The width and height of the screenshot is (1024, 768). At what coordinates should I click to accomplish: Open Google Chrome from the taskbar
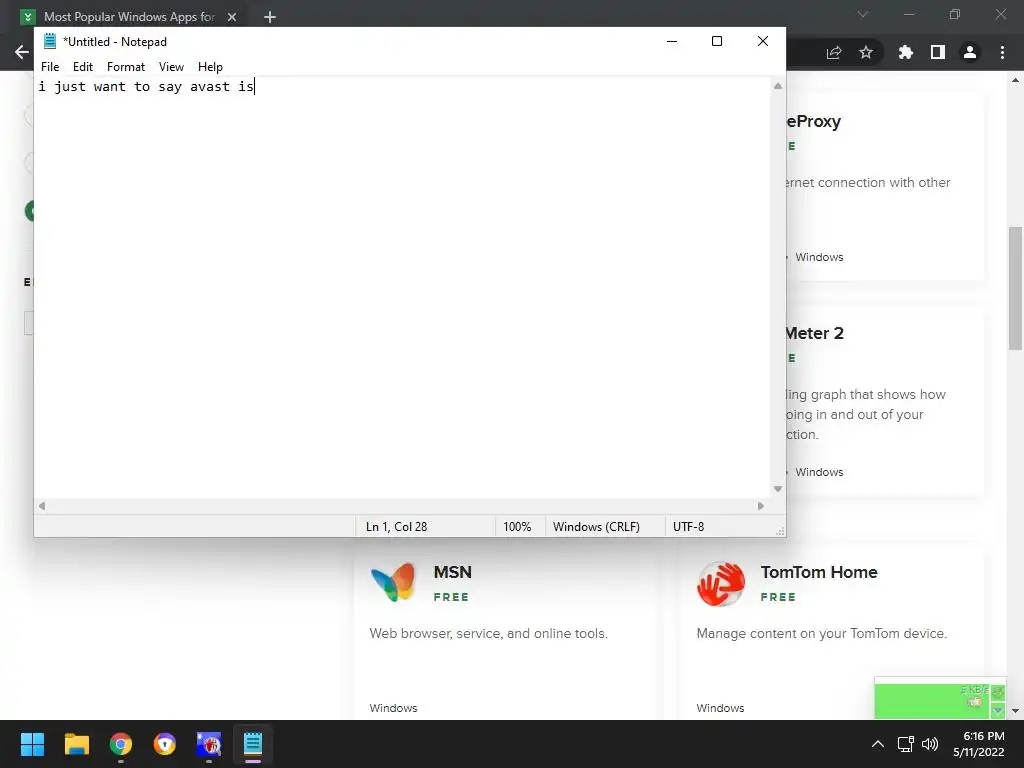[121, 744]
